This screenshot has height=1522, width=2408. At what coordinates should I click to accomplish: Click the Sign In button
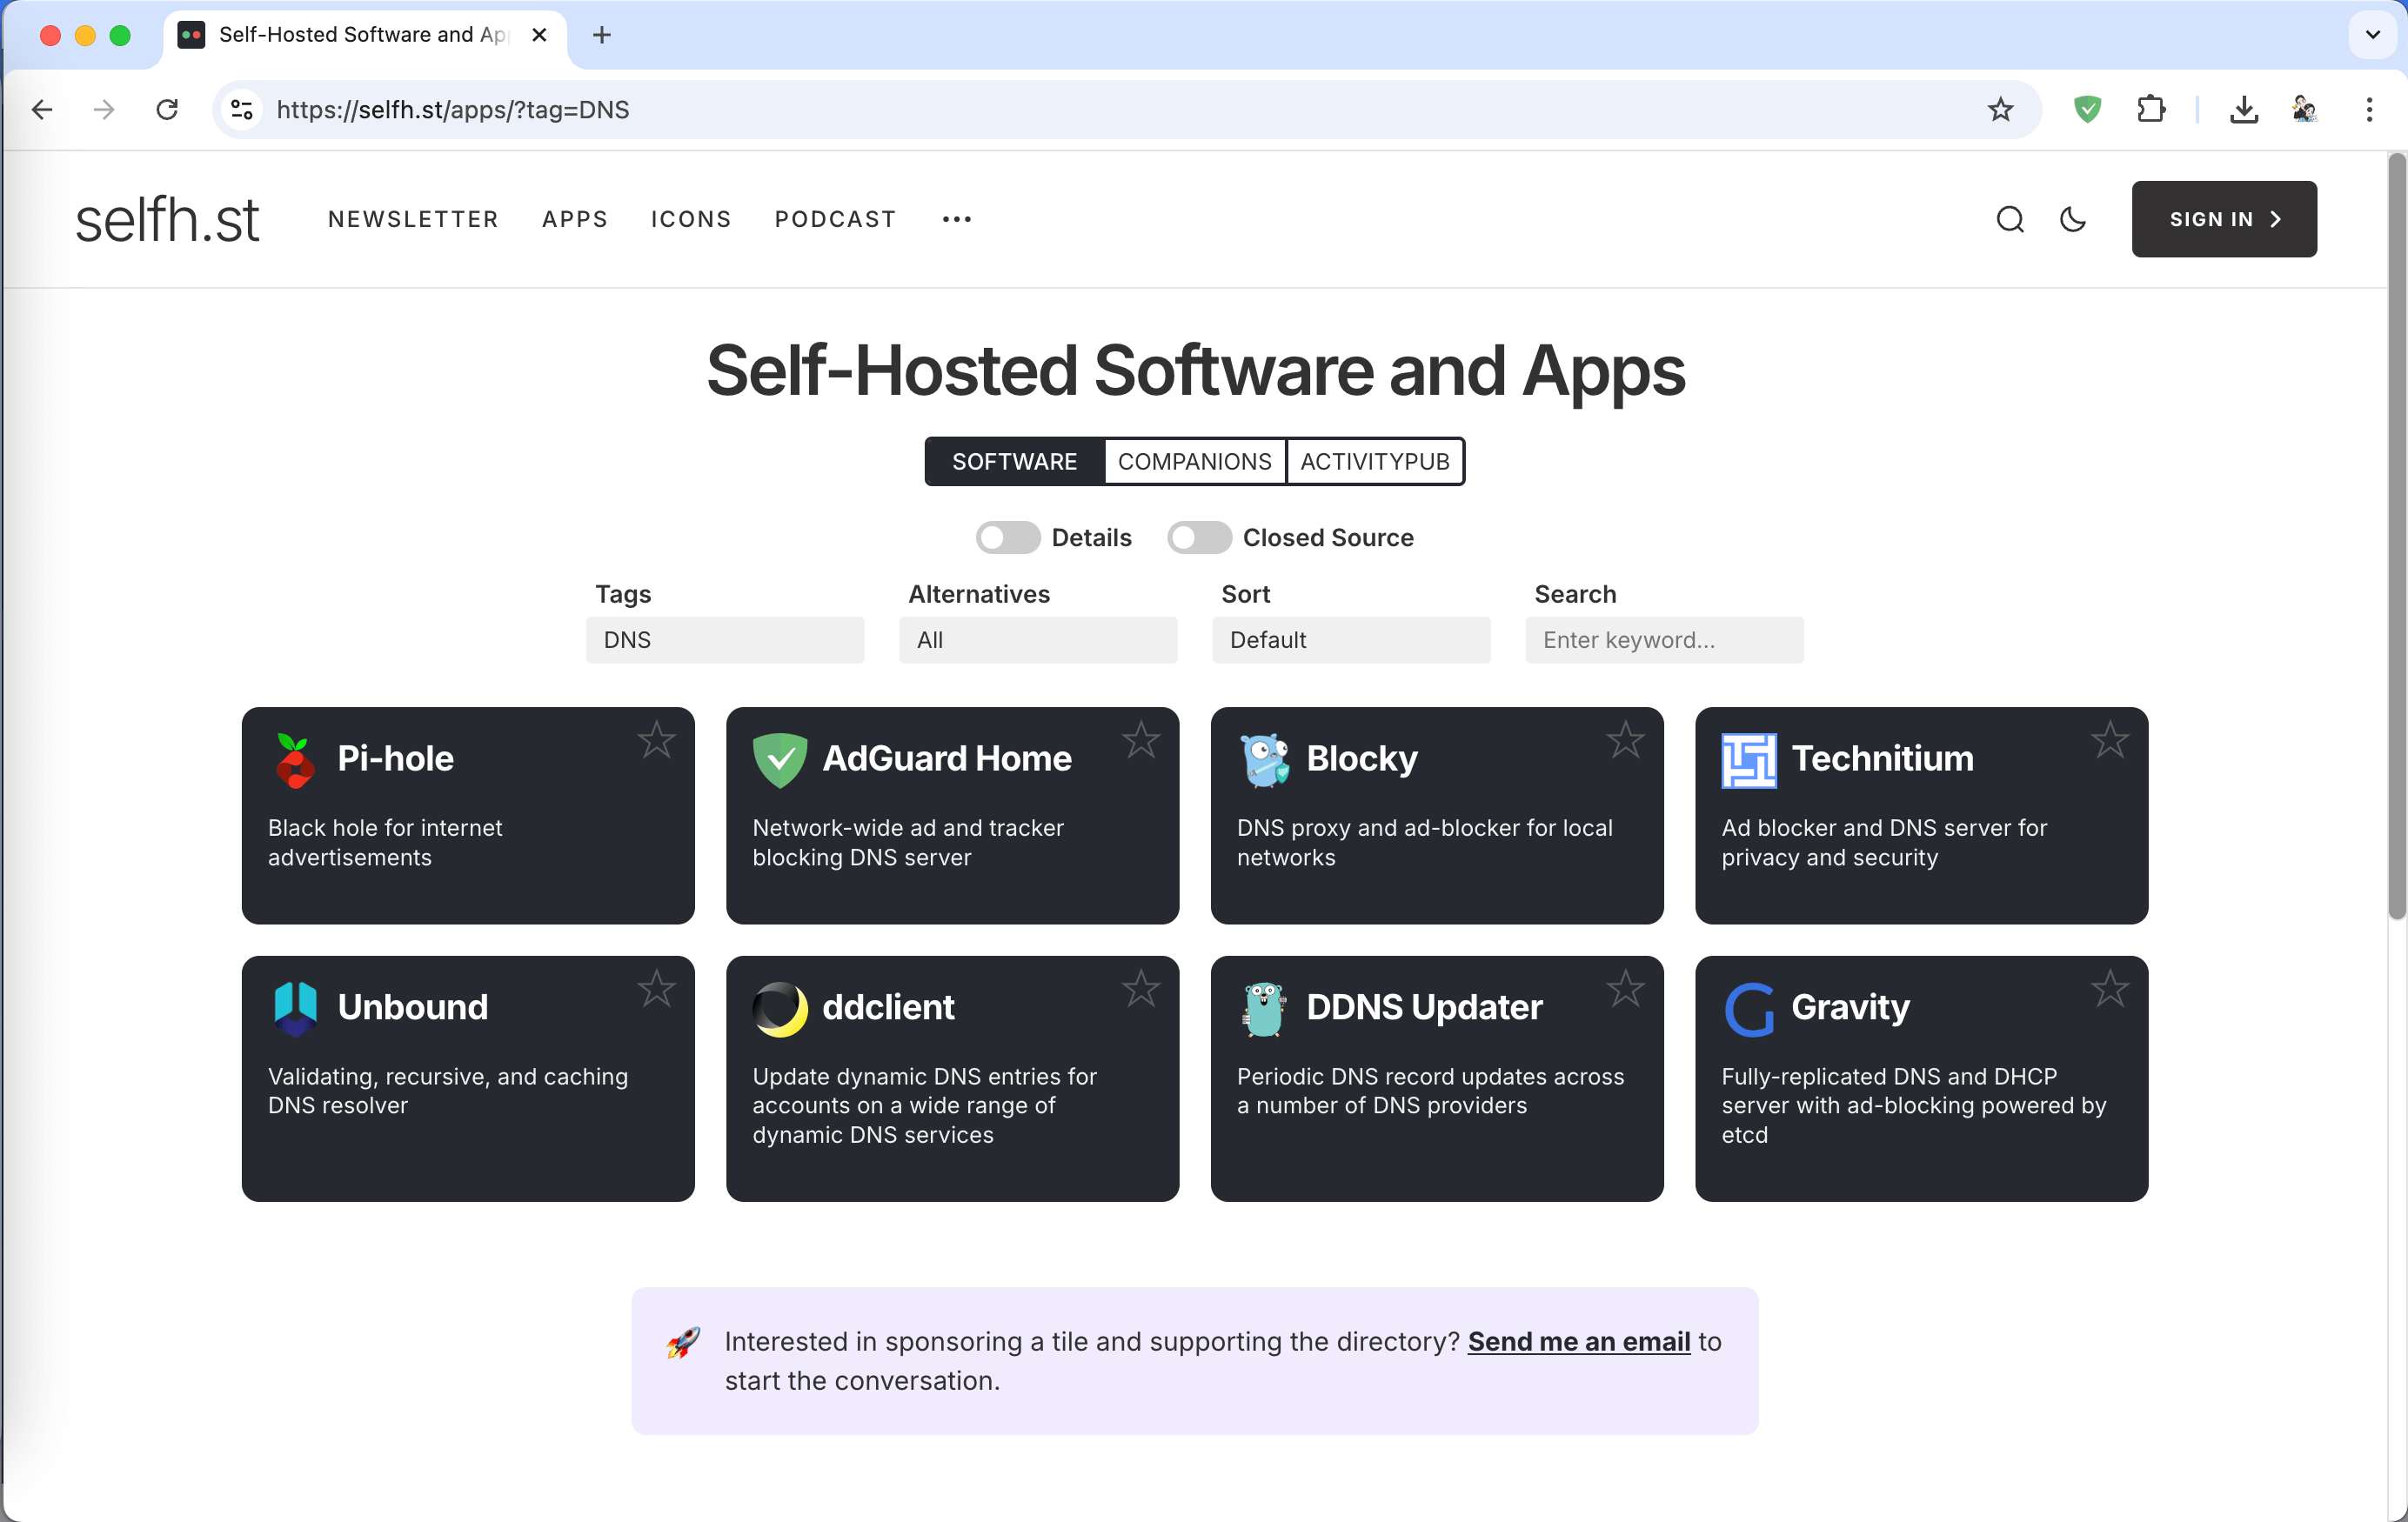click(2224, 219)
